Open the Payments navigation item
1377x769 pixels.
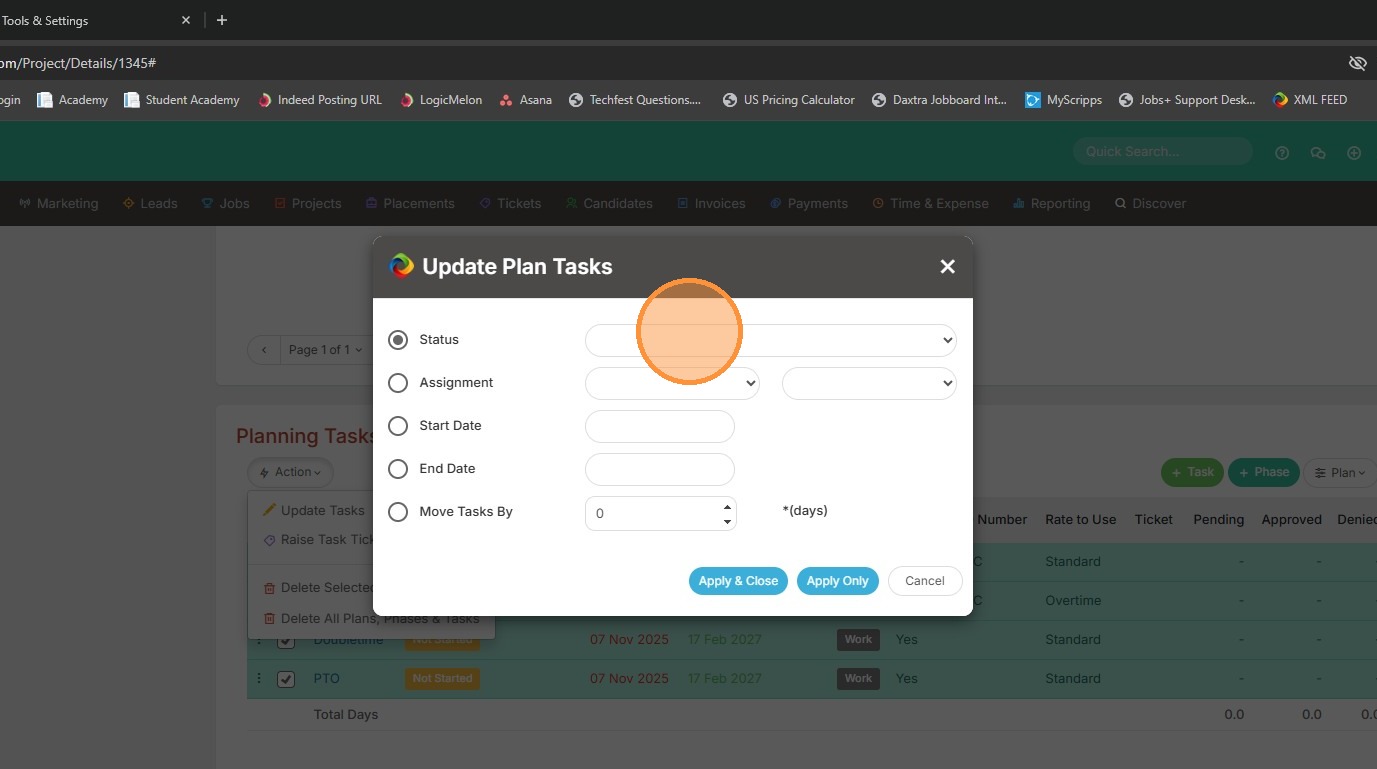click(809, 203)
